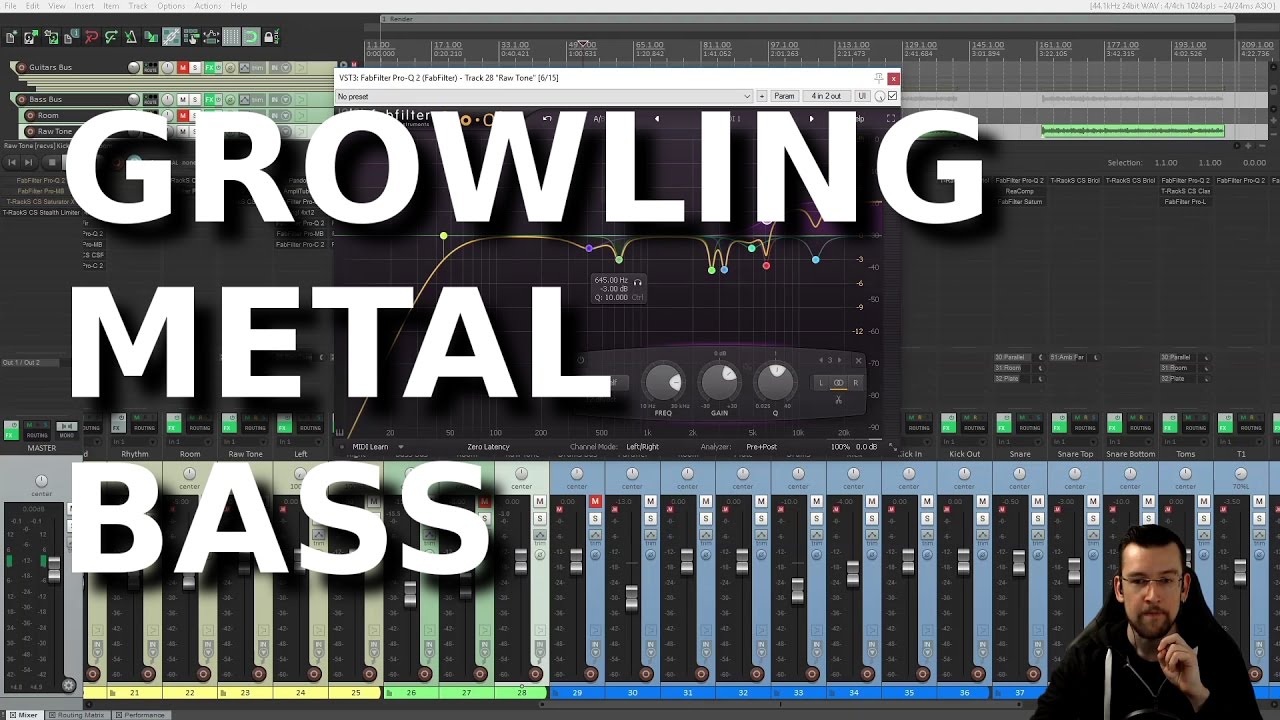Viewport: 1280px width, 720px height.
Task: Open the FX chain of Guitars Bus
Action: click(209, 68)
